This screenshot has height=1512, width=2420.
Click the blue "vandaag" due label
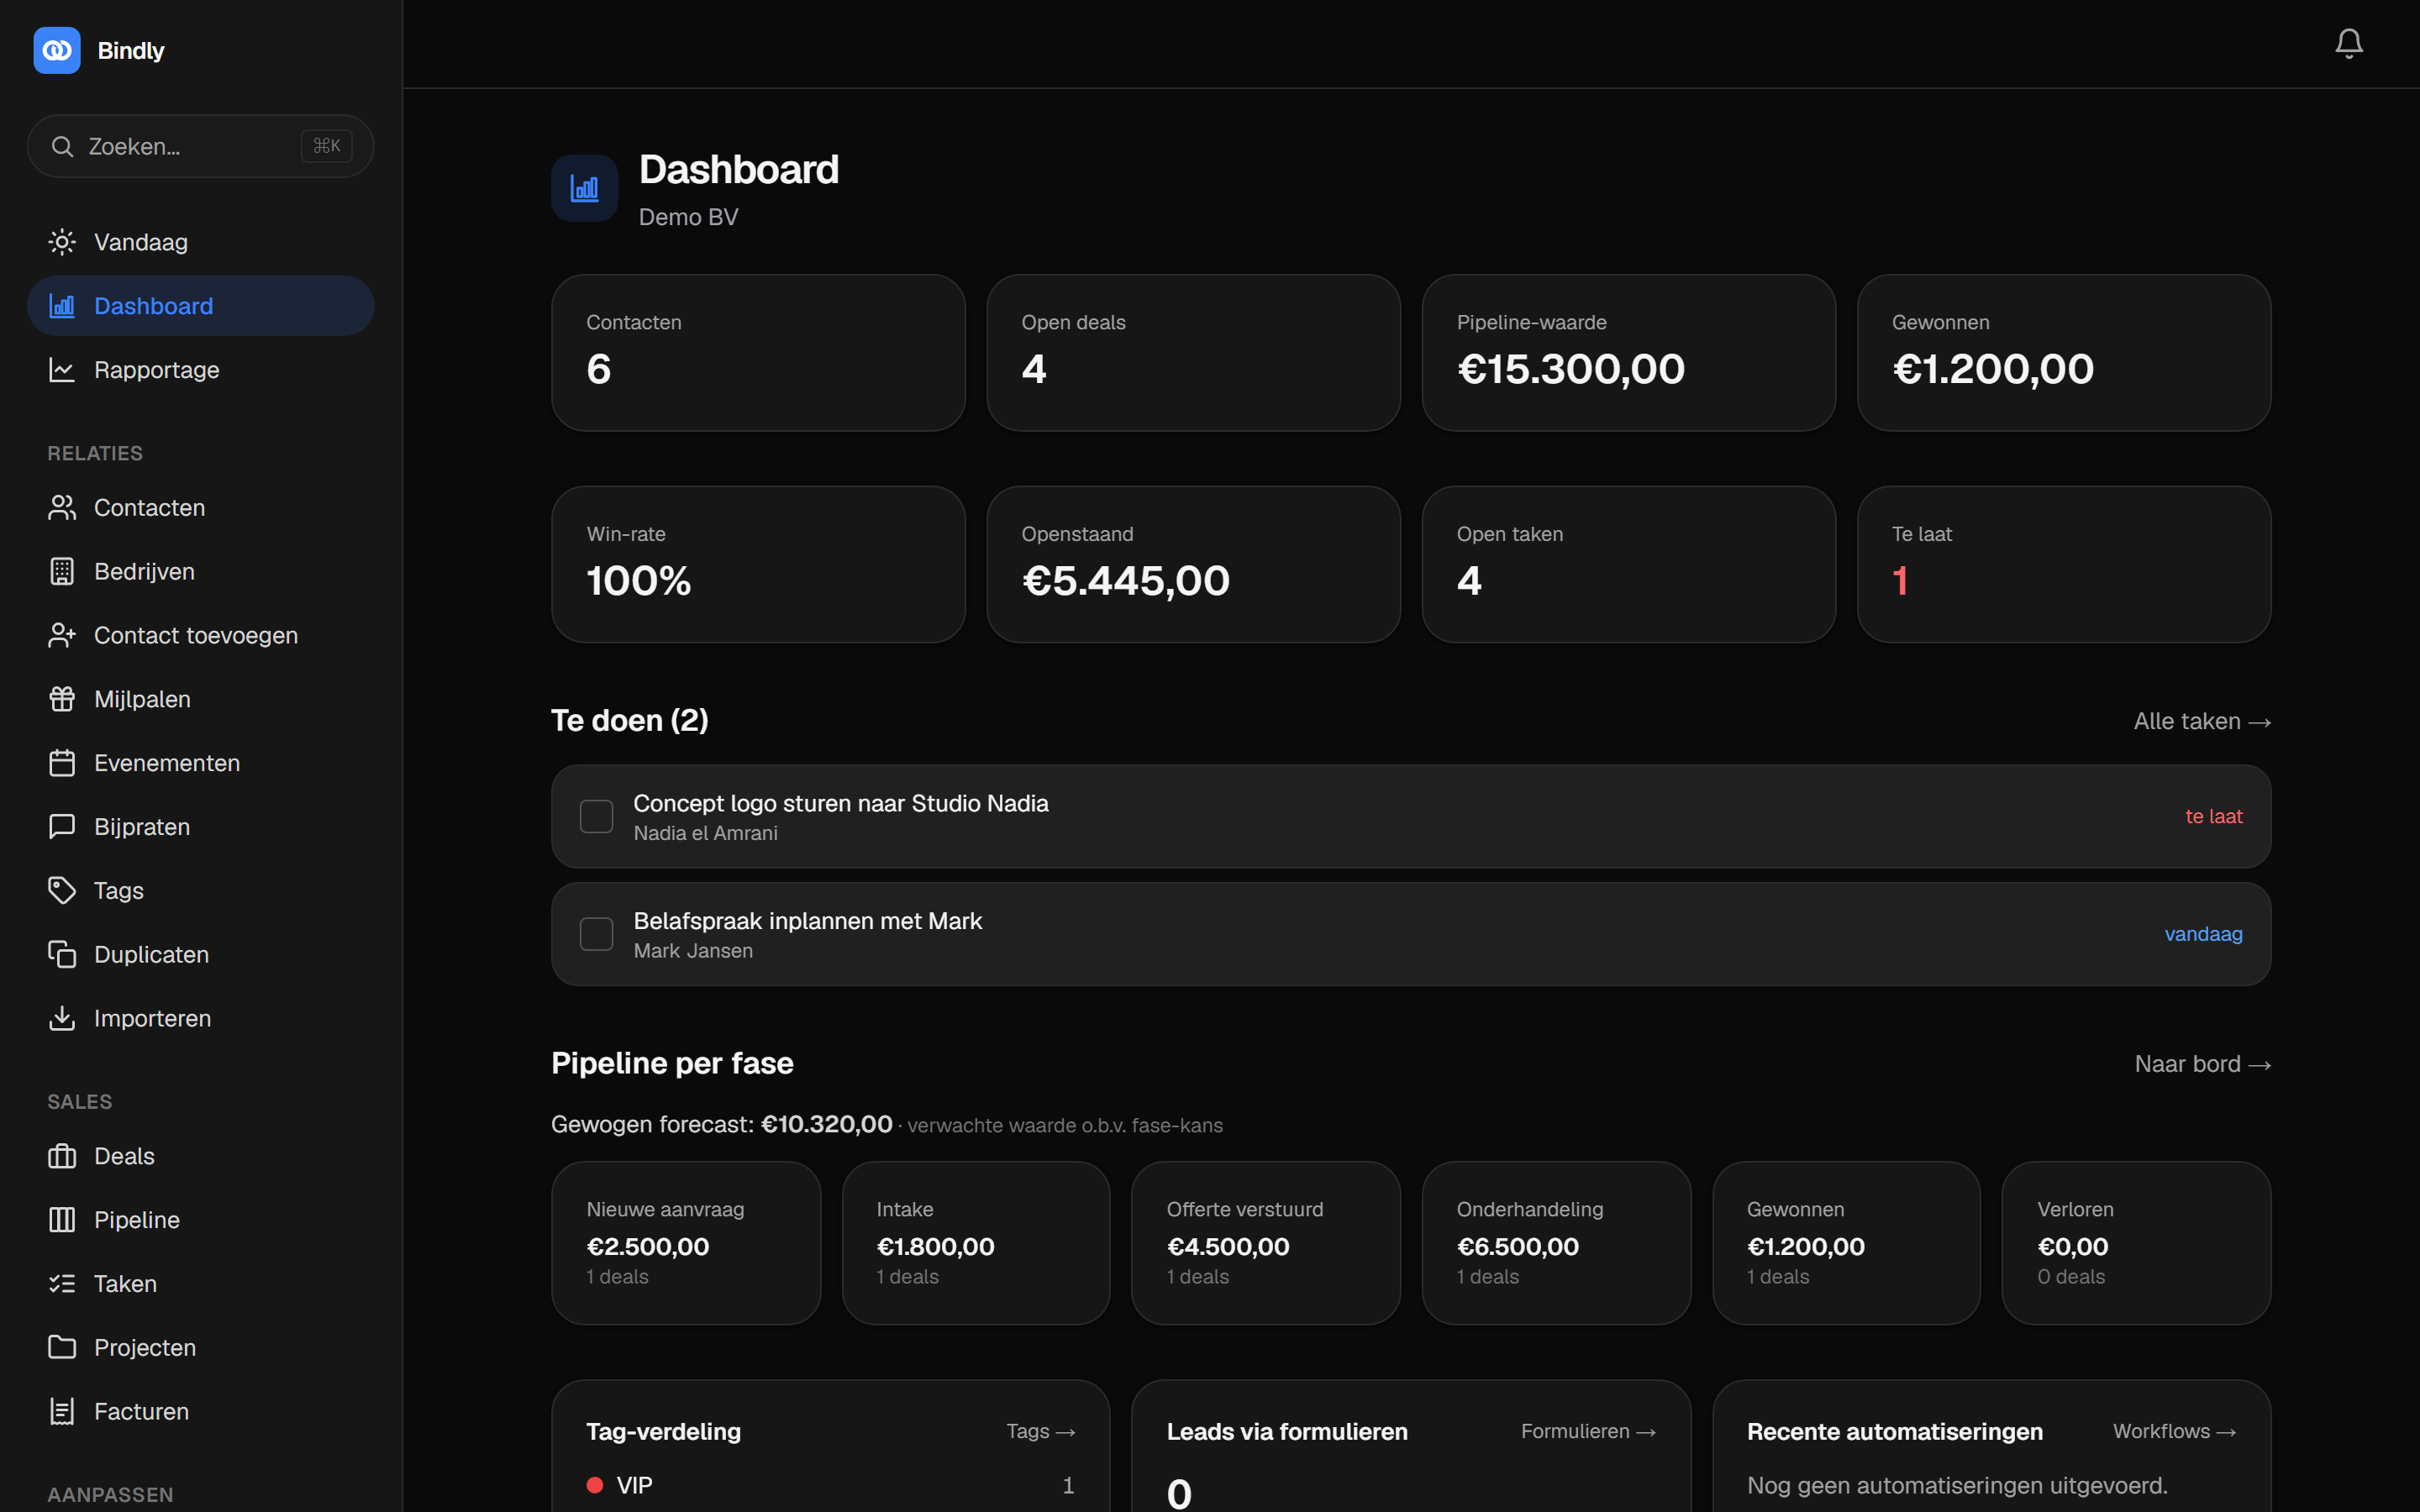(x=2203, y=934)
